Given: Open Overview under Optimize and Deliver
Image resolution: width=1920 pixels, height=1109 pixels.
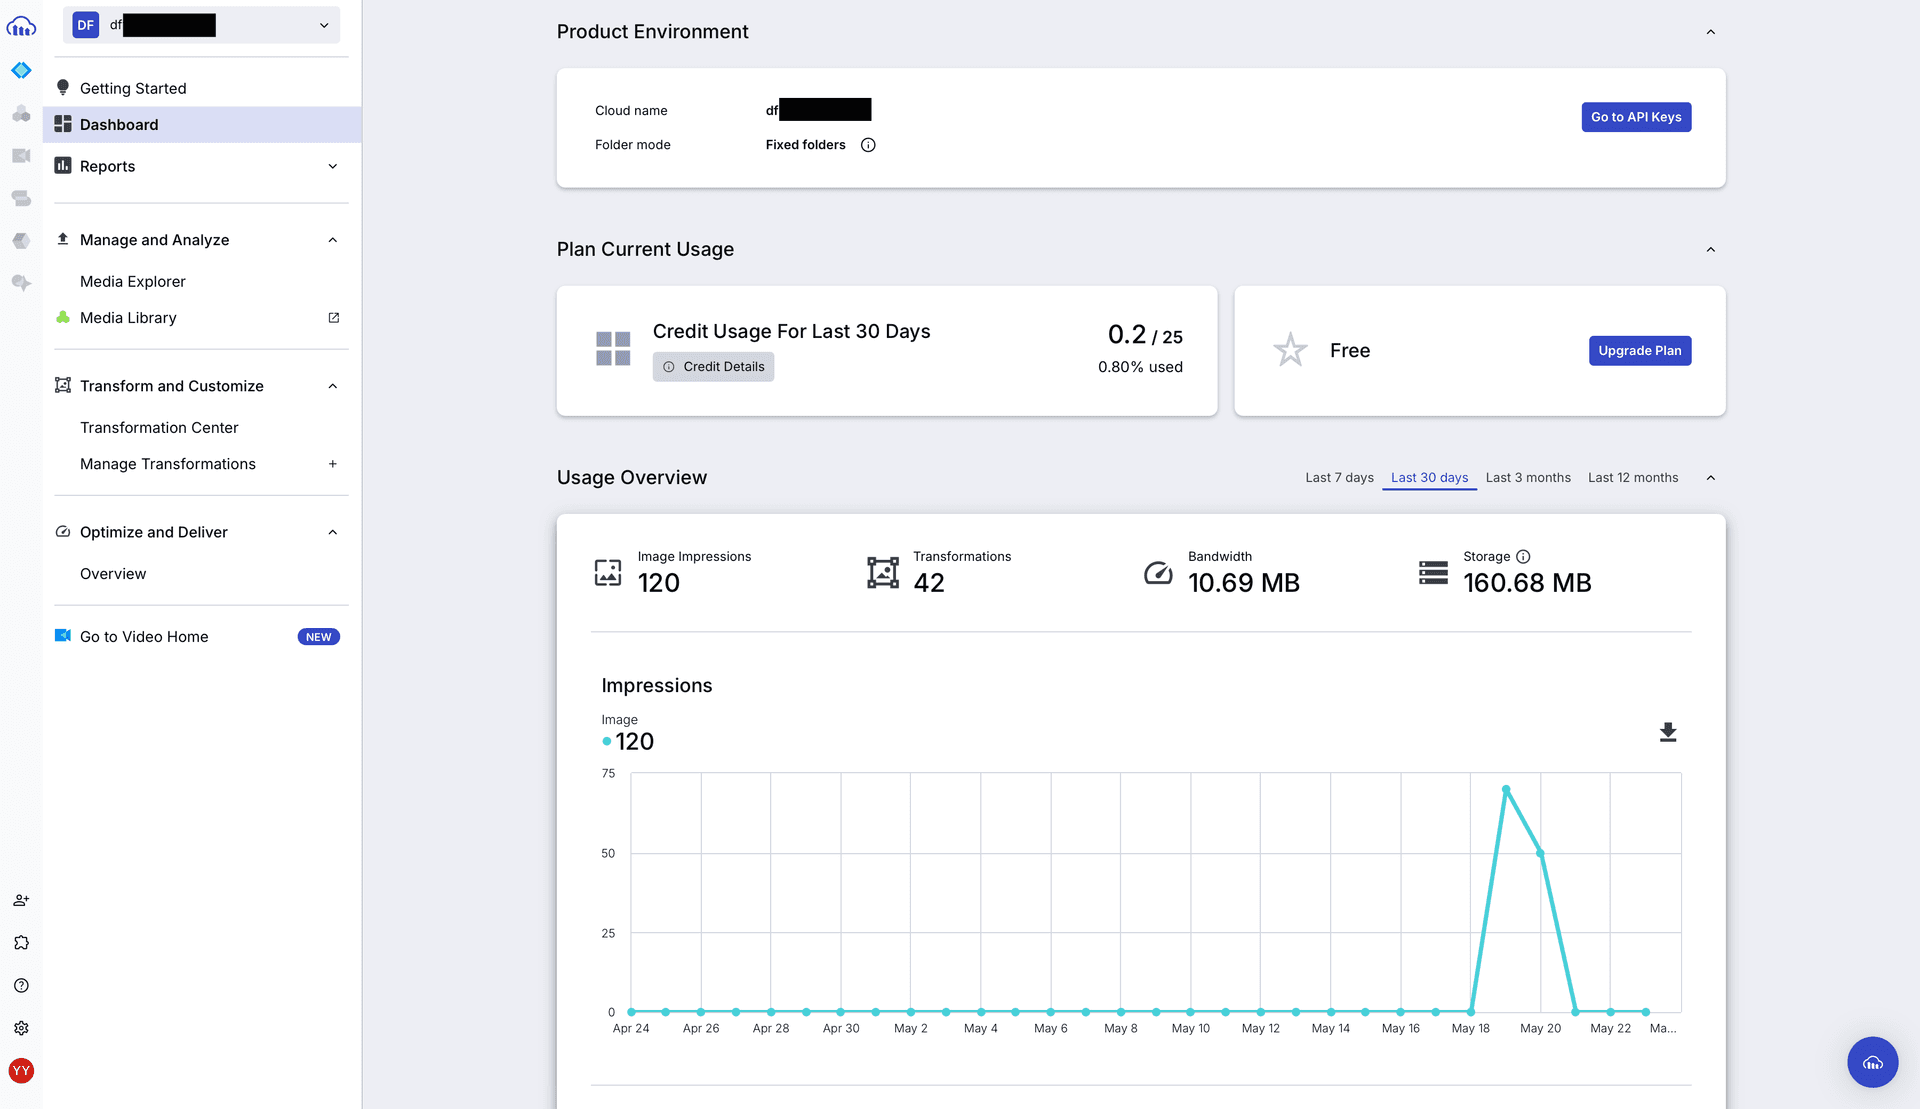Looking at the screenshot, I should pos(113,573).
